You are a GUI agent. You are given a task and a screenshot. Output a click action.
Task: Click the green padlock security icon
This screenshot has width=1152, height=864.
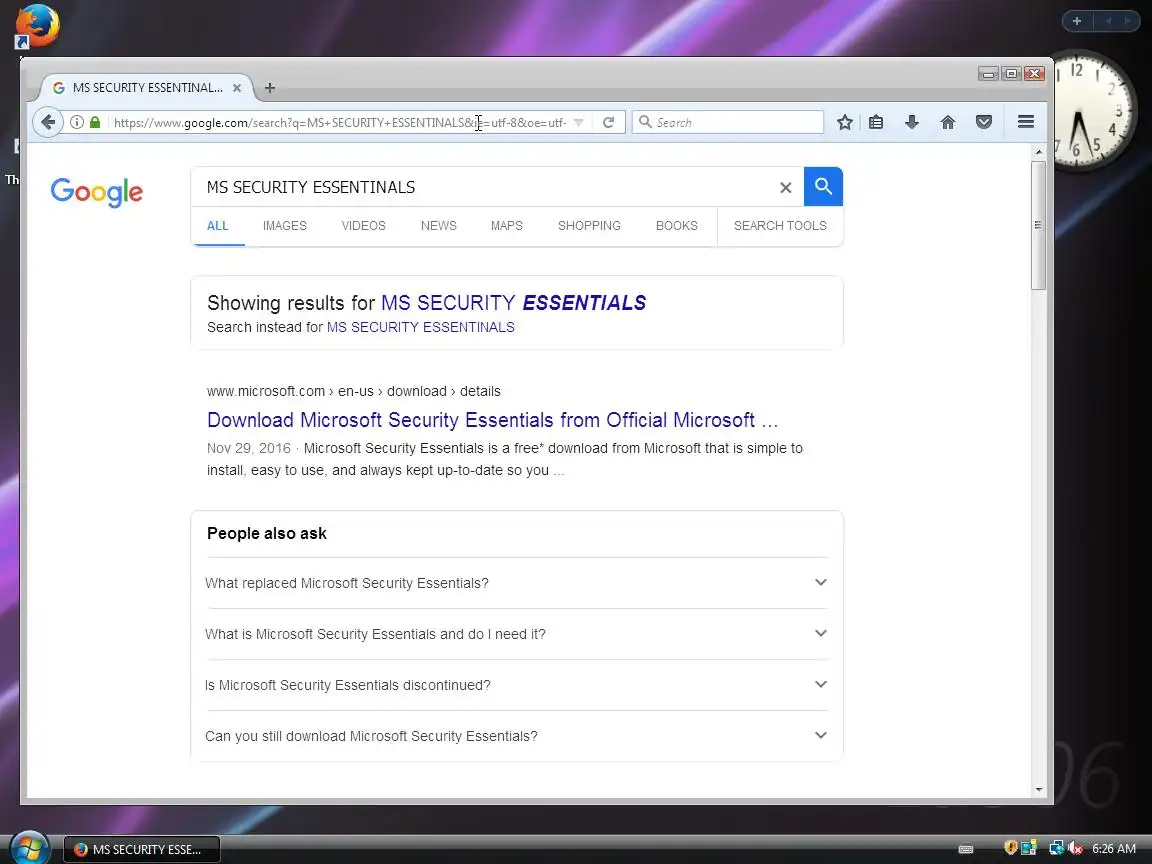click(x=95, y=122)
